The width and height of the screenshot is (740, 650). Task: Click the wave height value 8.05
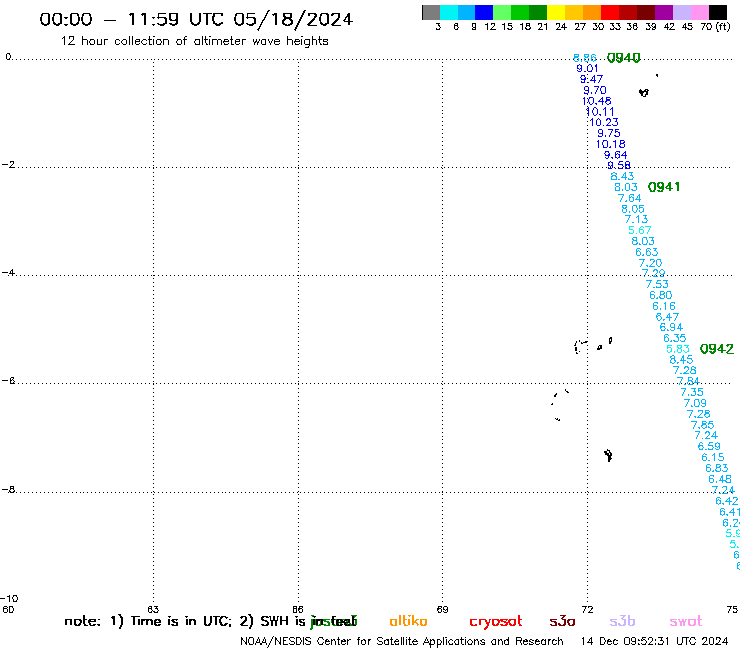[633, 209]
